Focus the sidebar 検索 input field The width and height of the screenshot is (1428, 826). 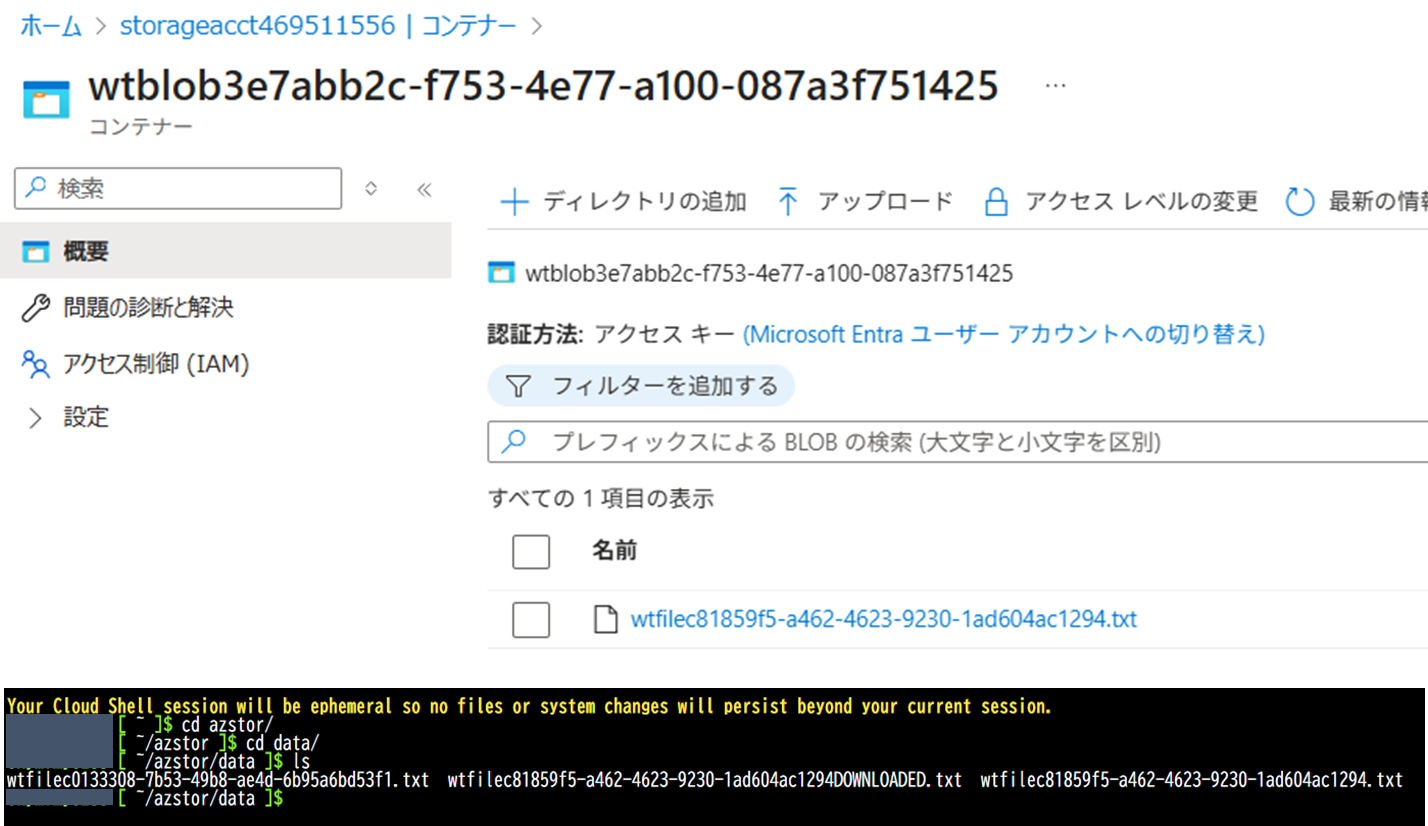(178, 188)
